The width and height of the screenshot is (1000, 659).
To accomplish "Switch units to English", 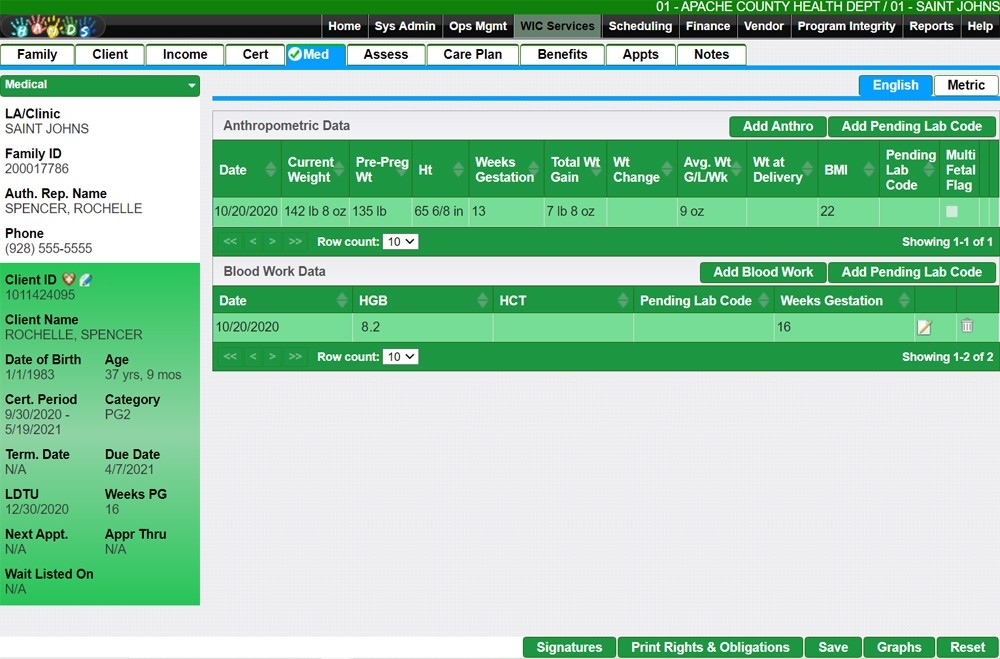I will (895, 85).
